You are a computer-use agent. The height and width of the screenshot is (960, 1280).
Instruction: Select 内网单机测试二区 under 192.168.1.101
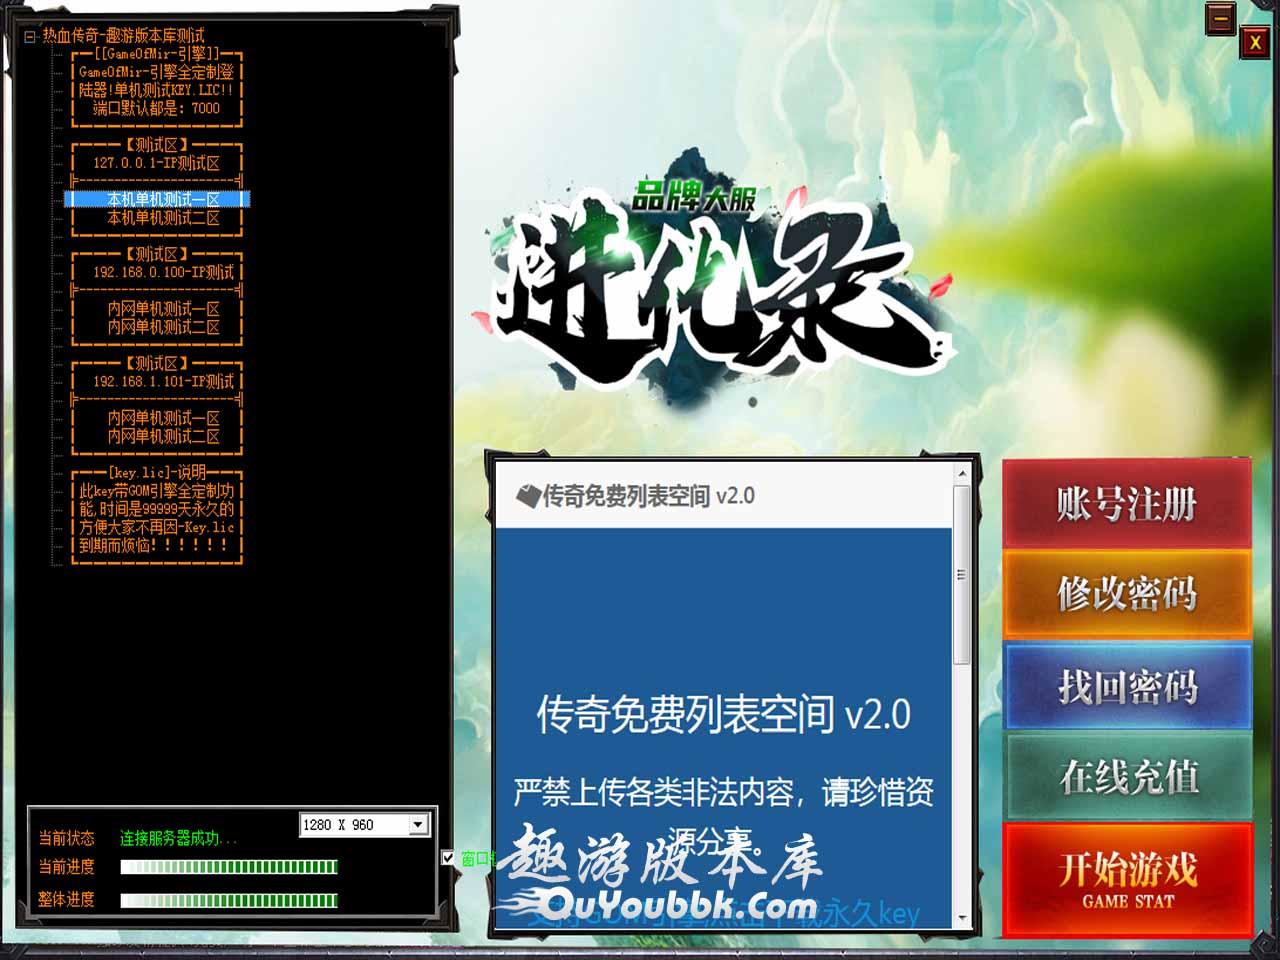[162, 436]
